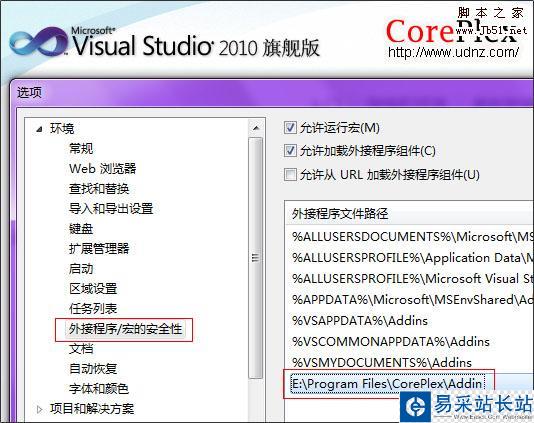534x423 pixels.
Task: Select 外接程序/宏的安全性 in the tree
Action: [x=125, y=329]
